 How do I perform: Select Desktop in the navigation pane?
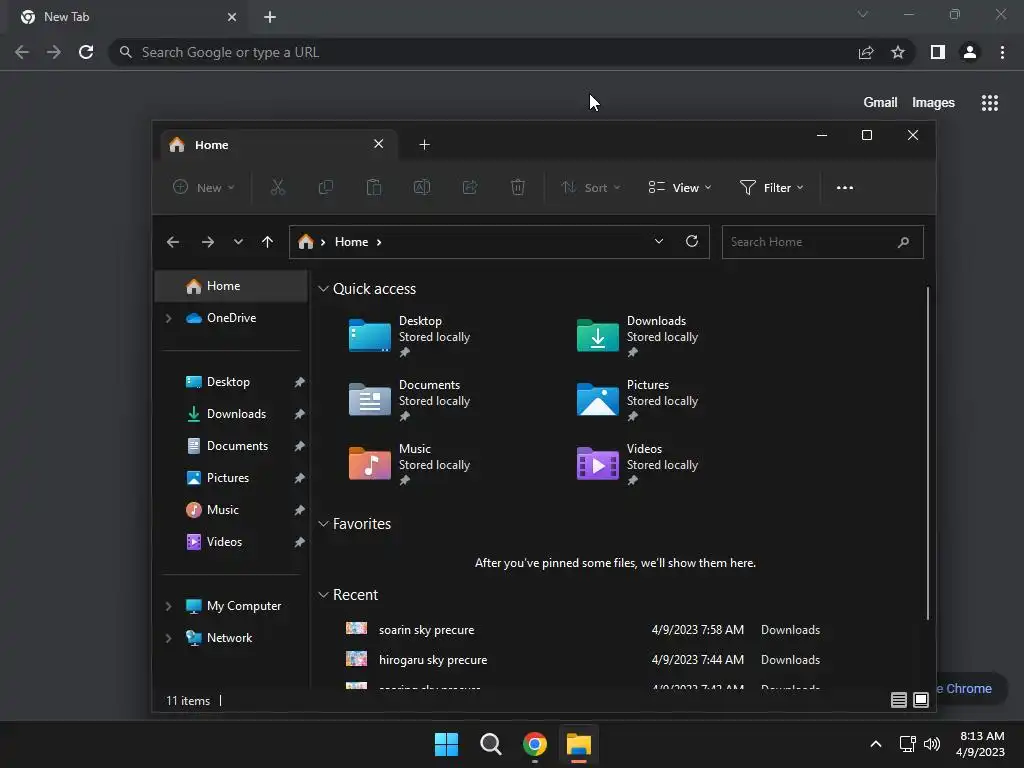tap(231, 382)
